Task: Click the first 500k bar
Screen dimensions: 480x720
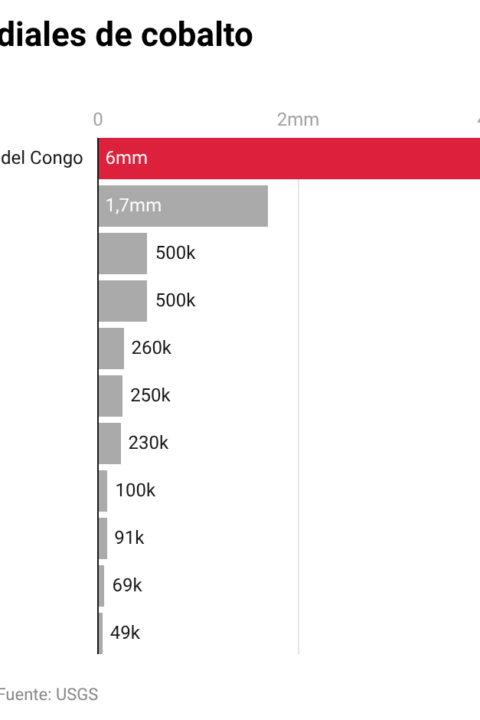Action: (x=123, y=253)
